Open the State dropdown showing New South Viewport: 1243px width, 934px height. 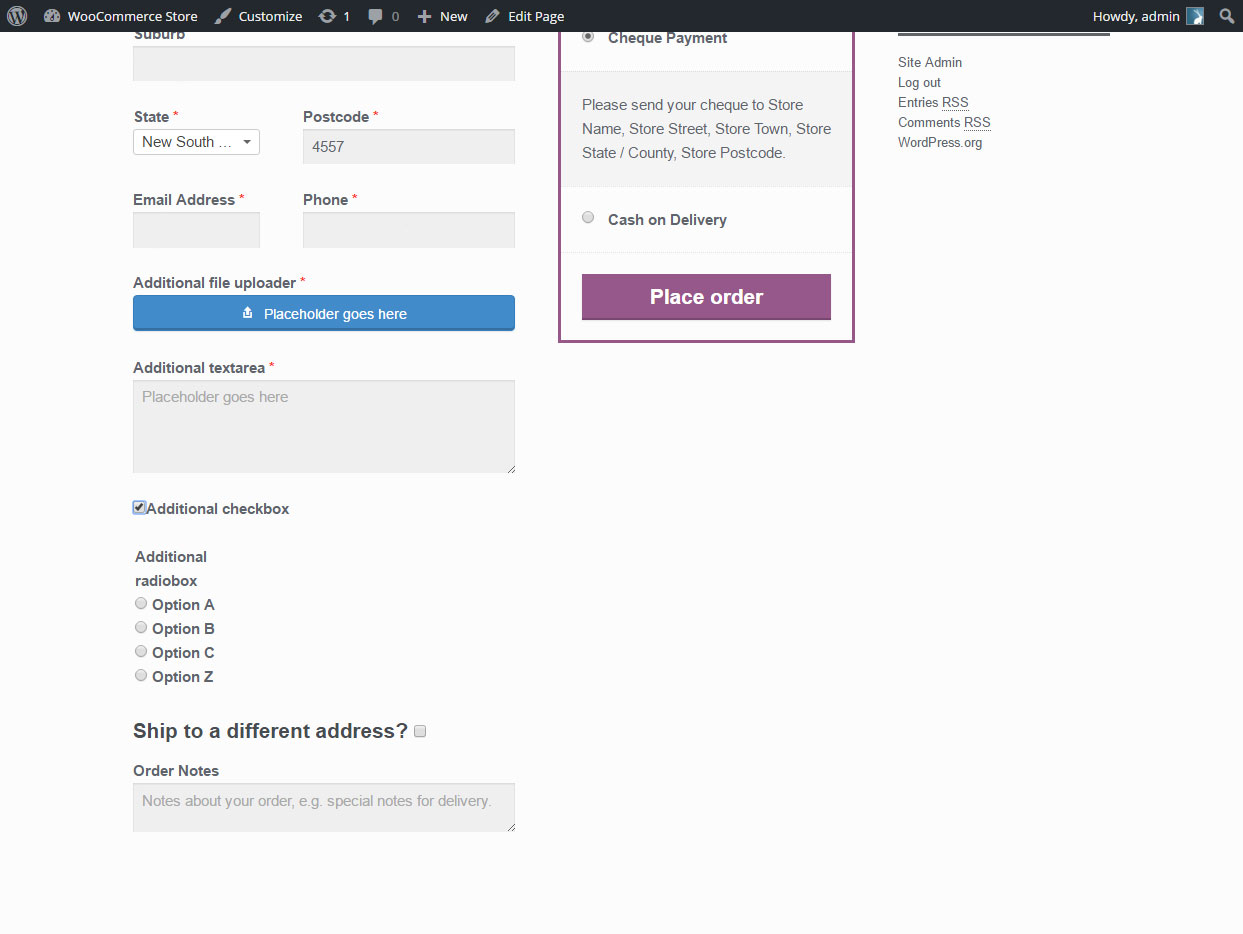[x=196, y=142]
